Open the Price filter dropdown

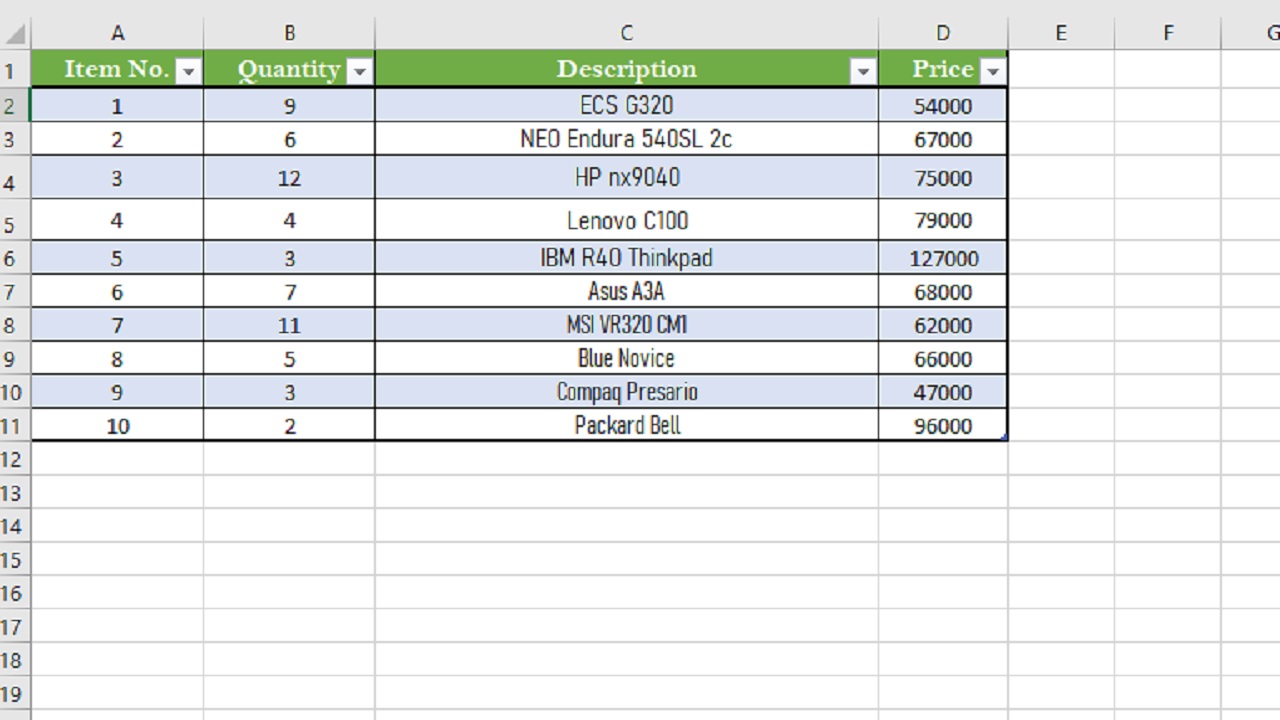click(992, 71)
